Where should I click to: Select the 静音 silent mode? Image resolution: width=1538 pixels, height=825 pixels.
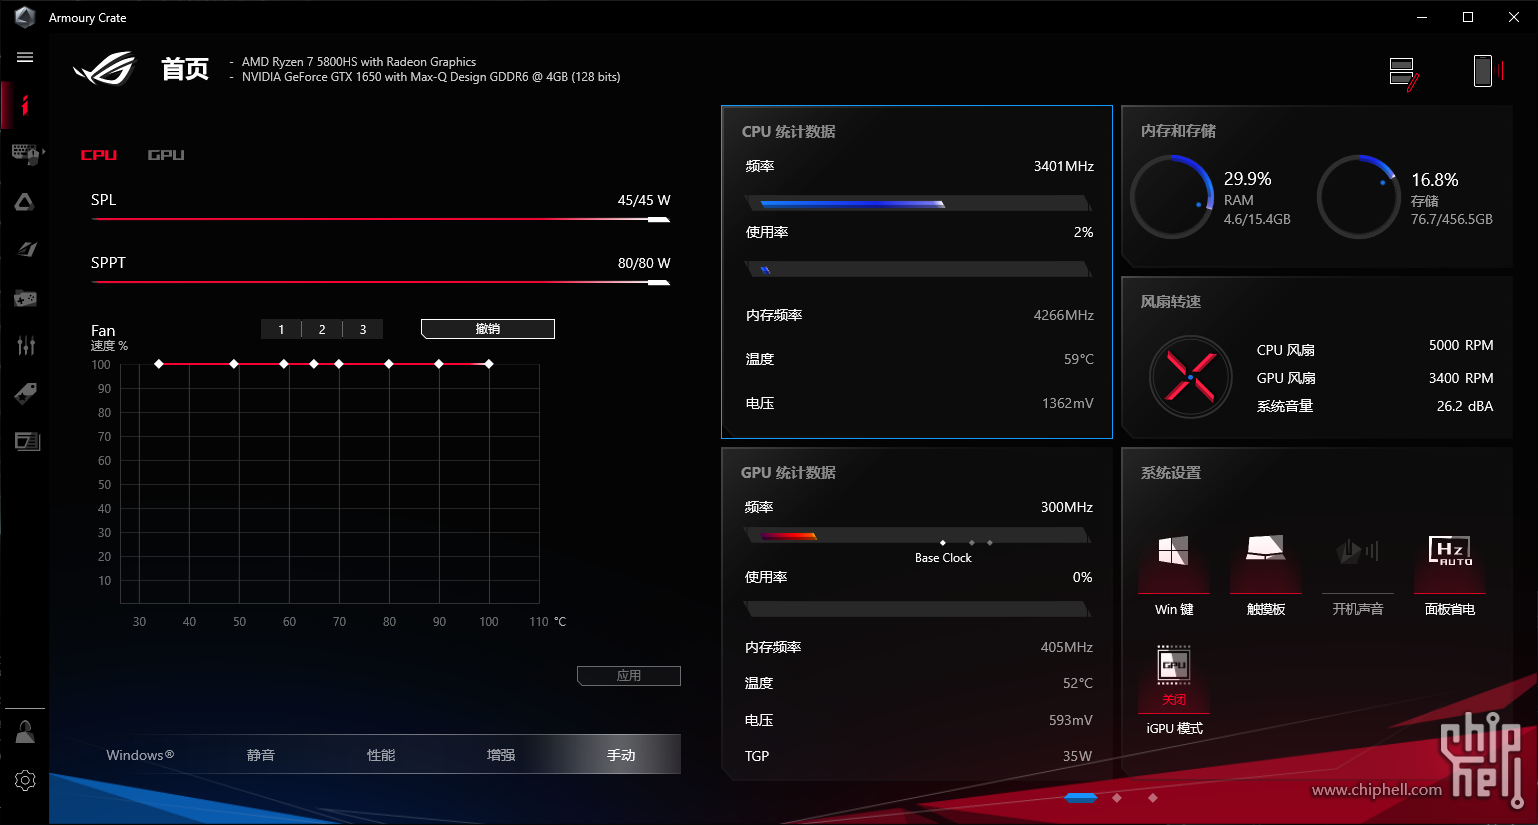tap(261, 755)
